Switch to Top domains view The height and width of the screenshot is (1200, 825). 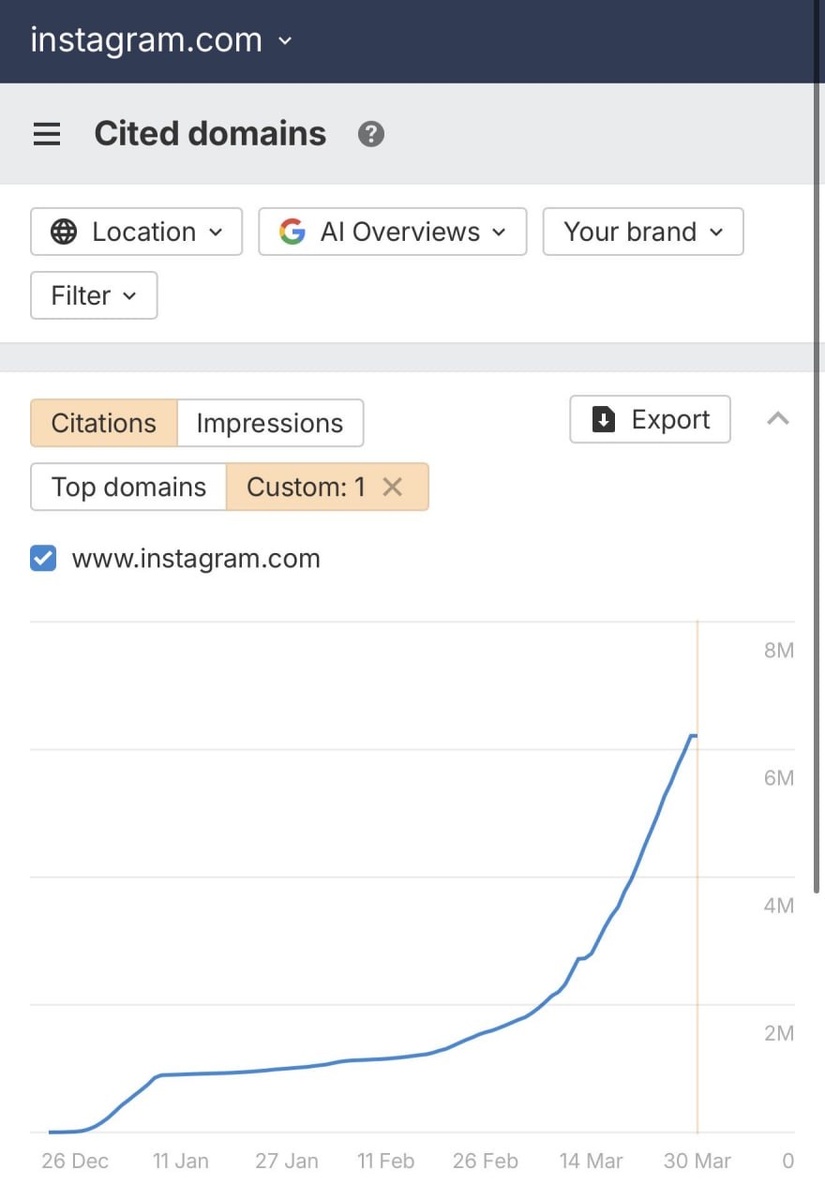128,487
